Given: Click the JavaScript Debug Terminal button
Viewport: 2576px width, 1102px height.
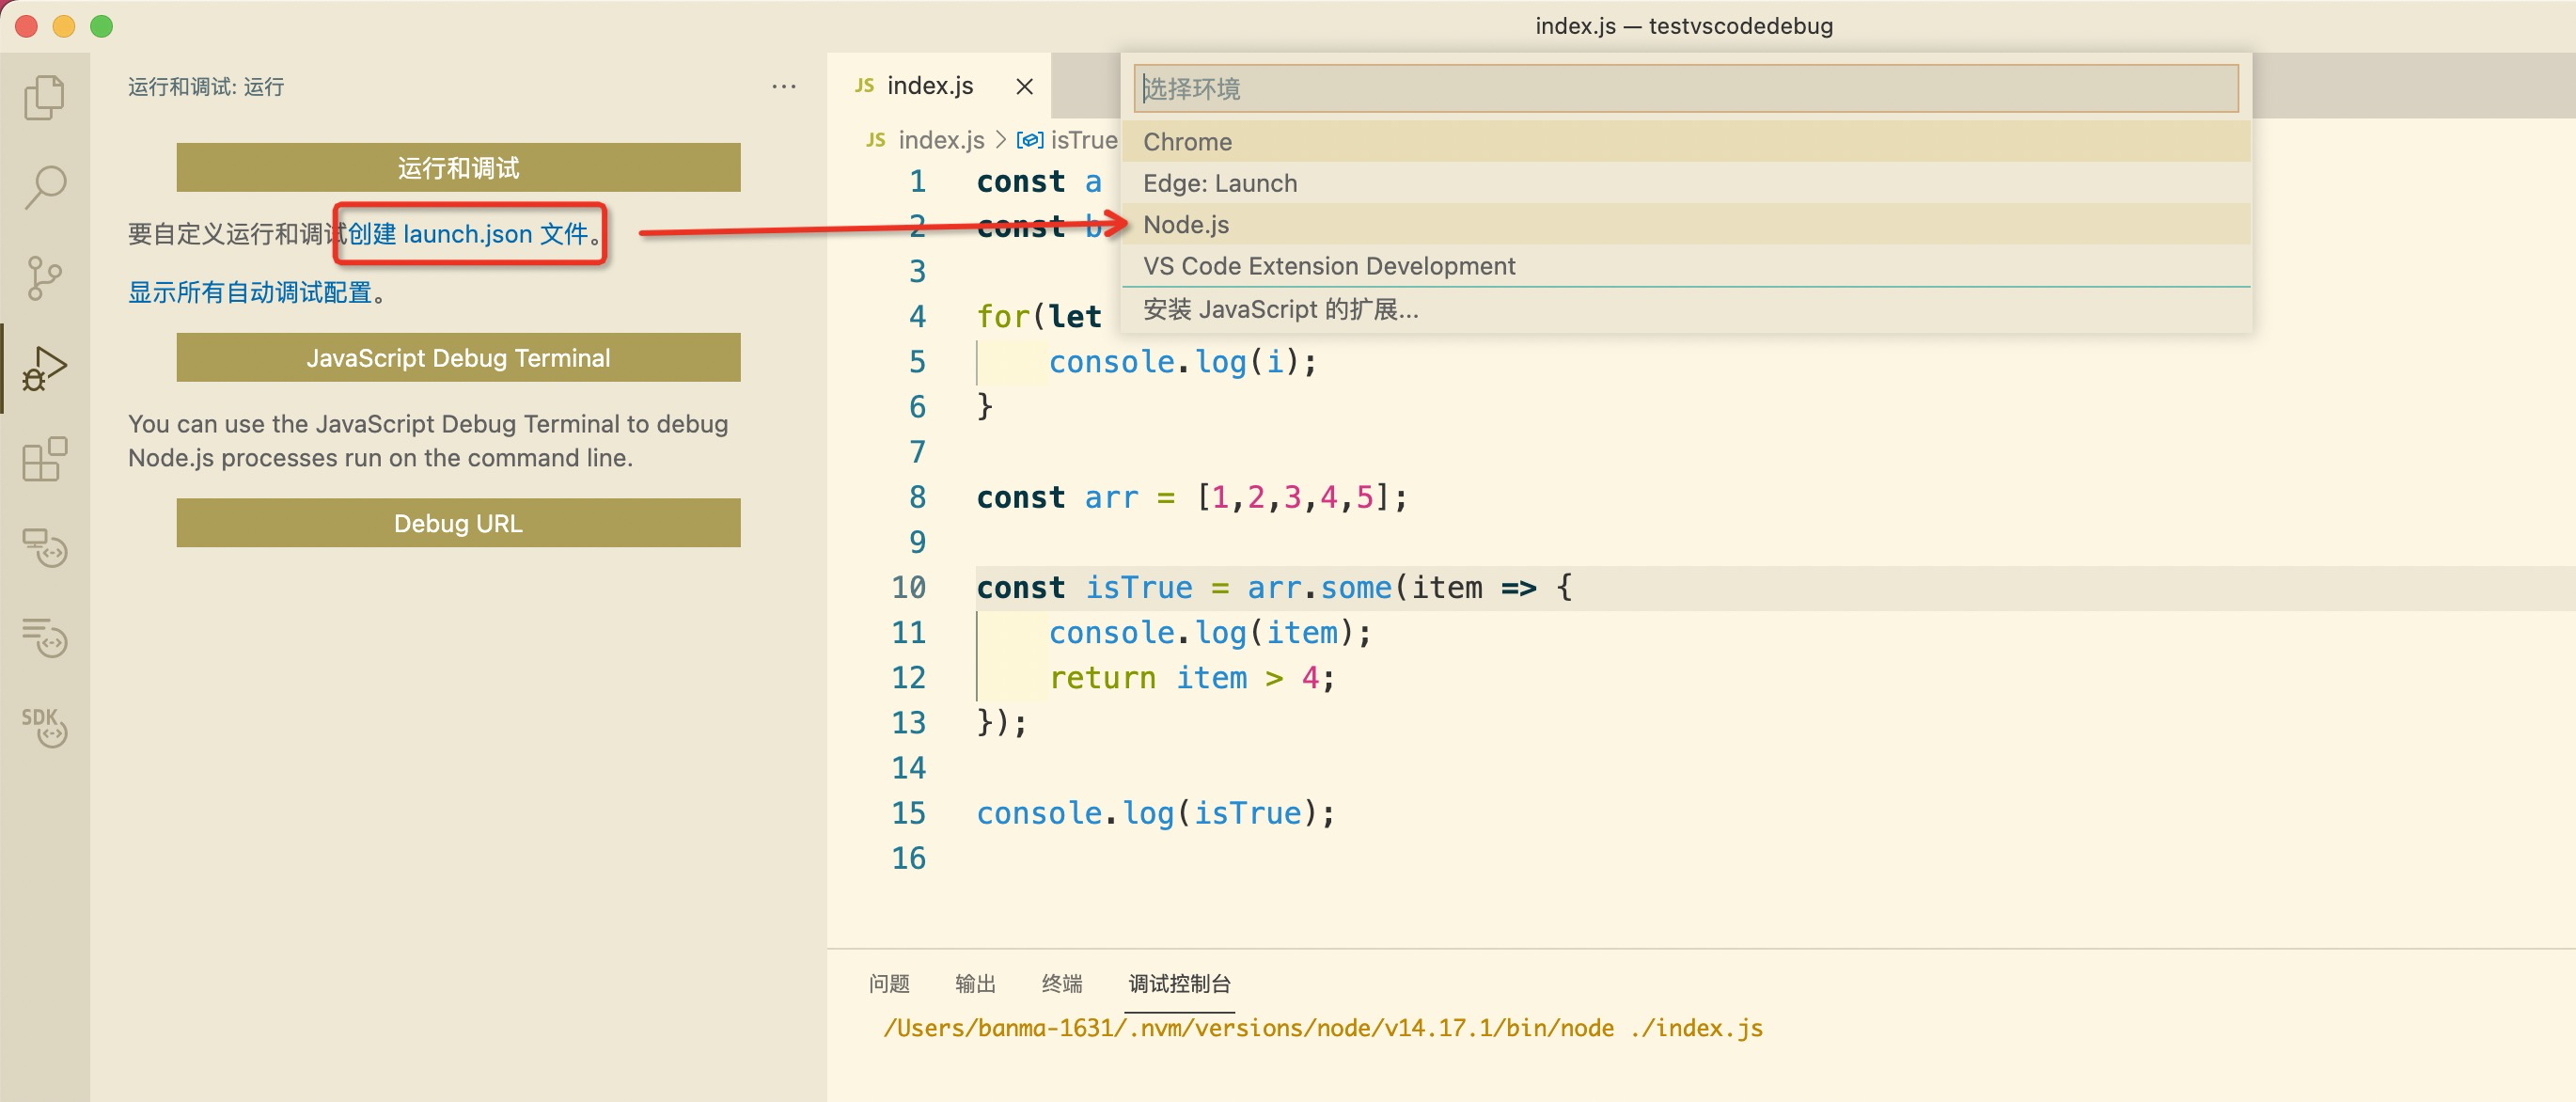Looking at the screenshot, I should point(458,357).
